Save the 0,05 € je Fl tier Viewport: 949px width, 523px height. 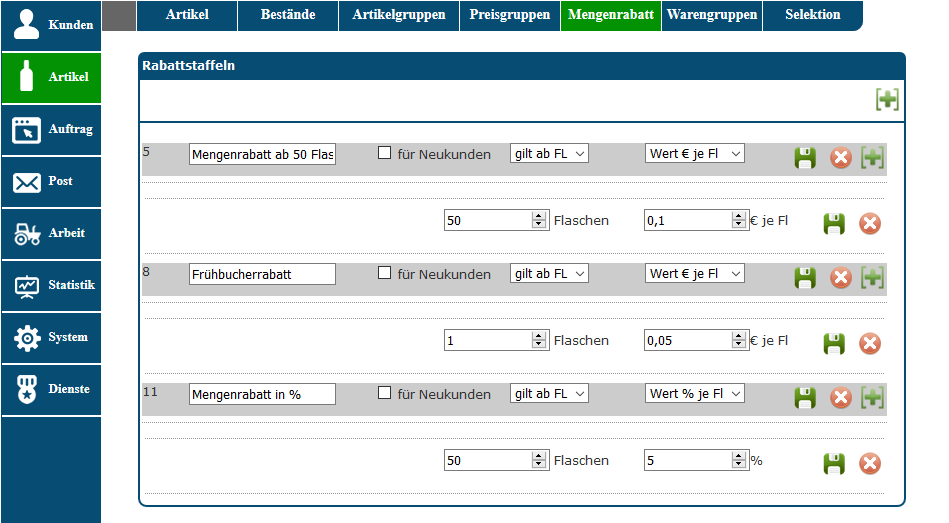834,344
